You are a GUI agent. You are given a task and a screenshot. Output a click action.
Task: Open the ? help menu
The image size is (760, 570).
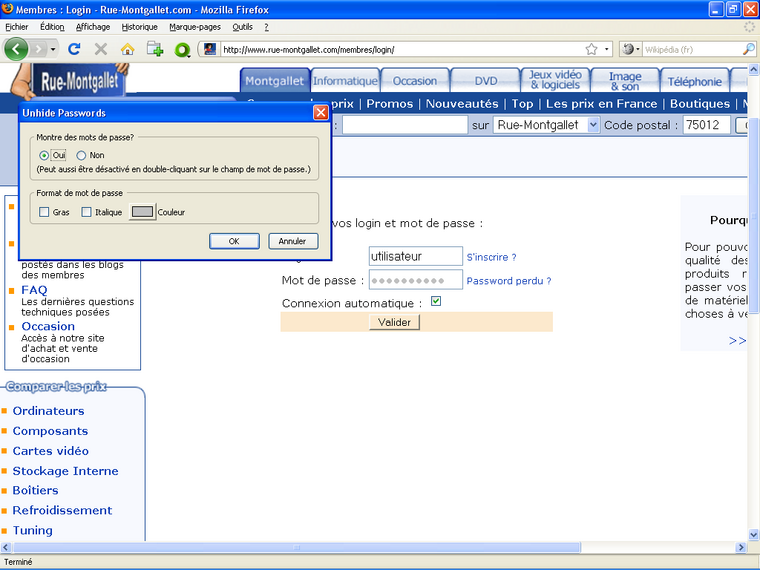pyautogui.click(x=266, y=27)
